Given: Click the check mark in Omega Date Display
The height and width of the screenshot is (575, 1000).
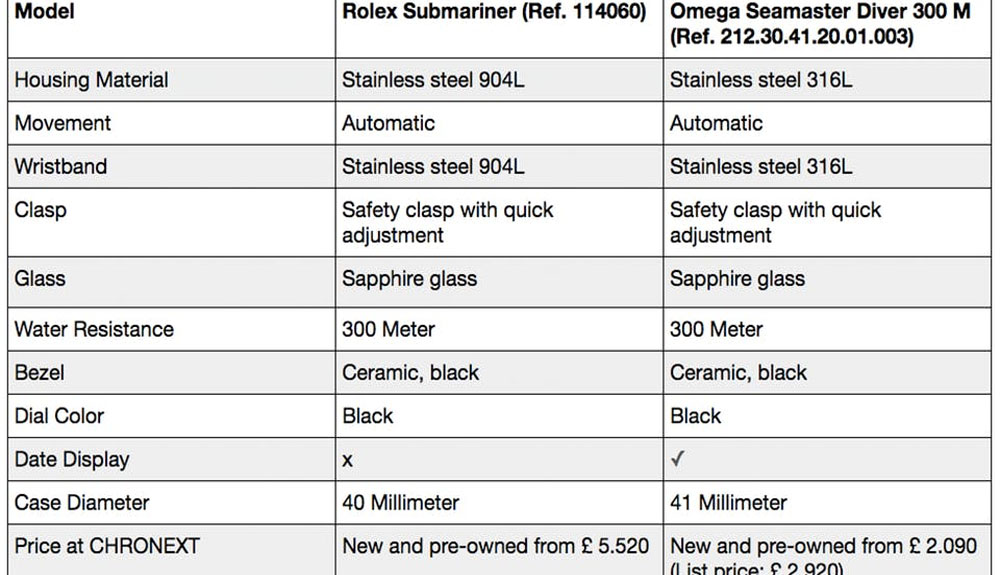Looking at the screenshot, I should pyautogui.click(x=677, y=460).
